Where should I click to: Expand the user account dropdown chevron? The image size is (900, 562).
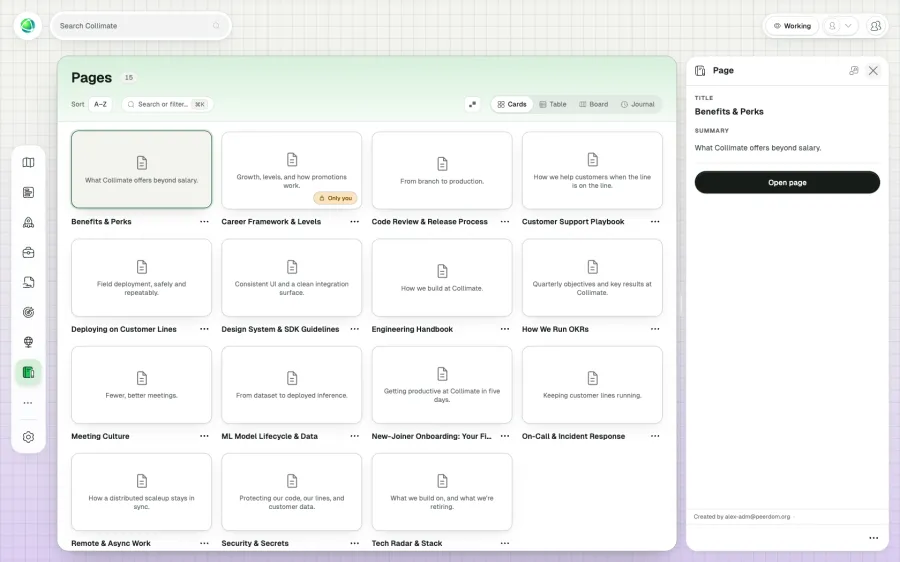click(x=848, y=26)
